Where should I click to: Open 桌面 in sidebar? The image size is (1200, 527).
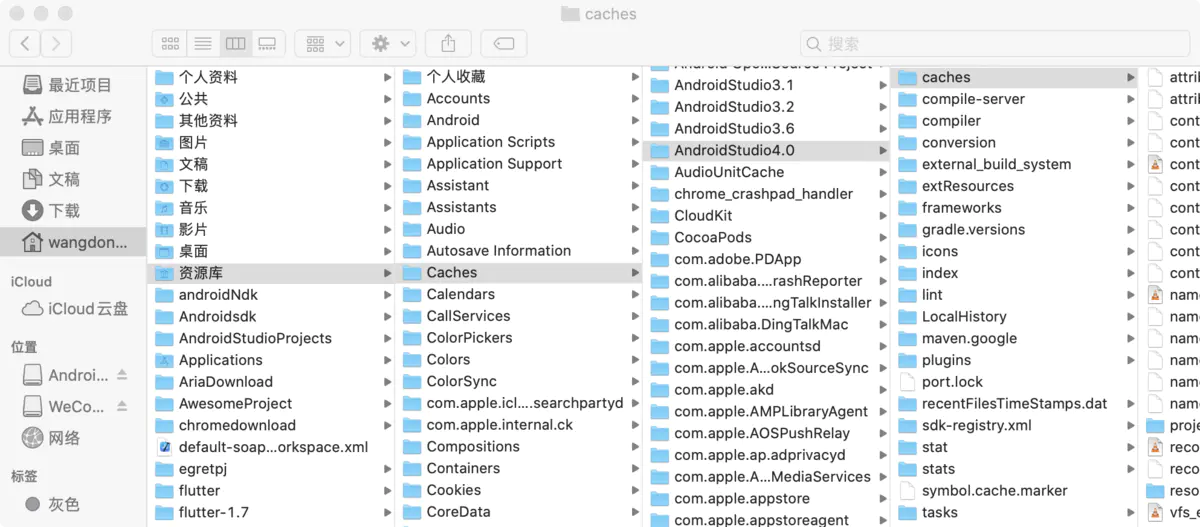click(72, 147)
